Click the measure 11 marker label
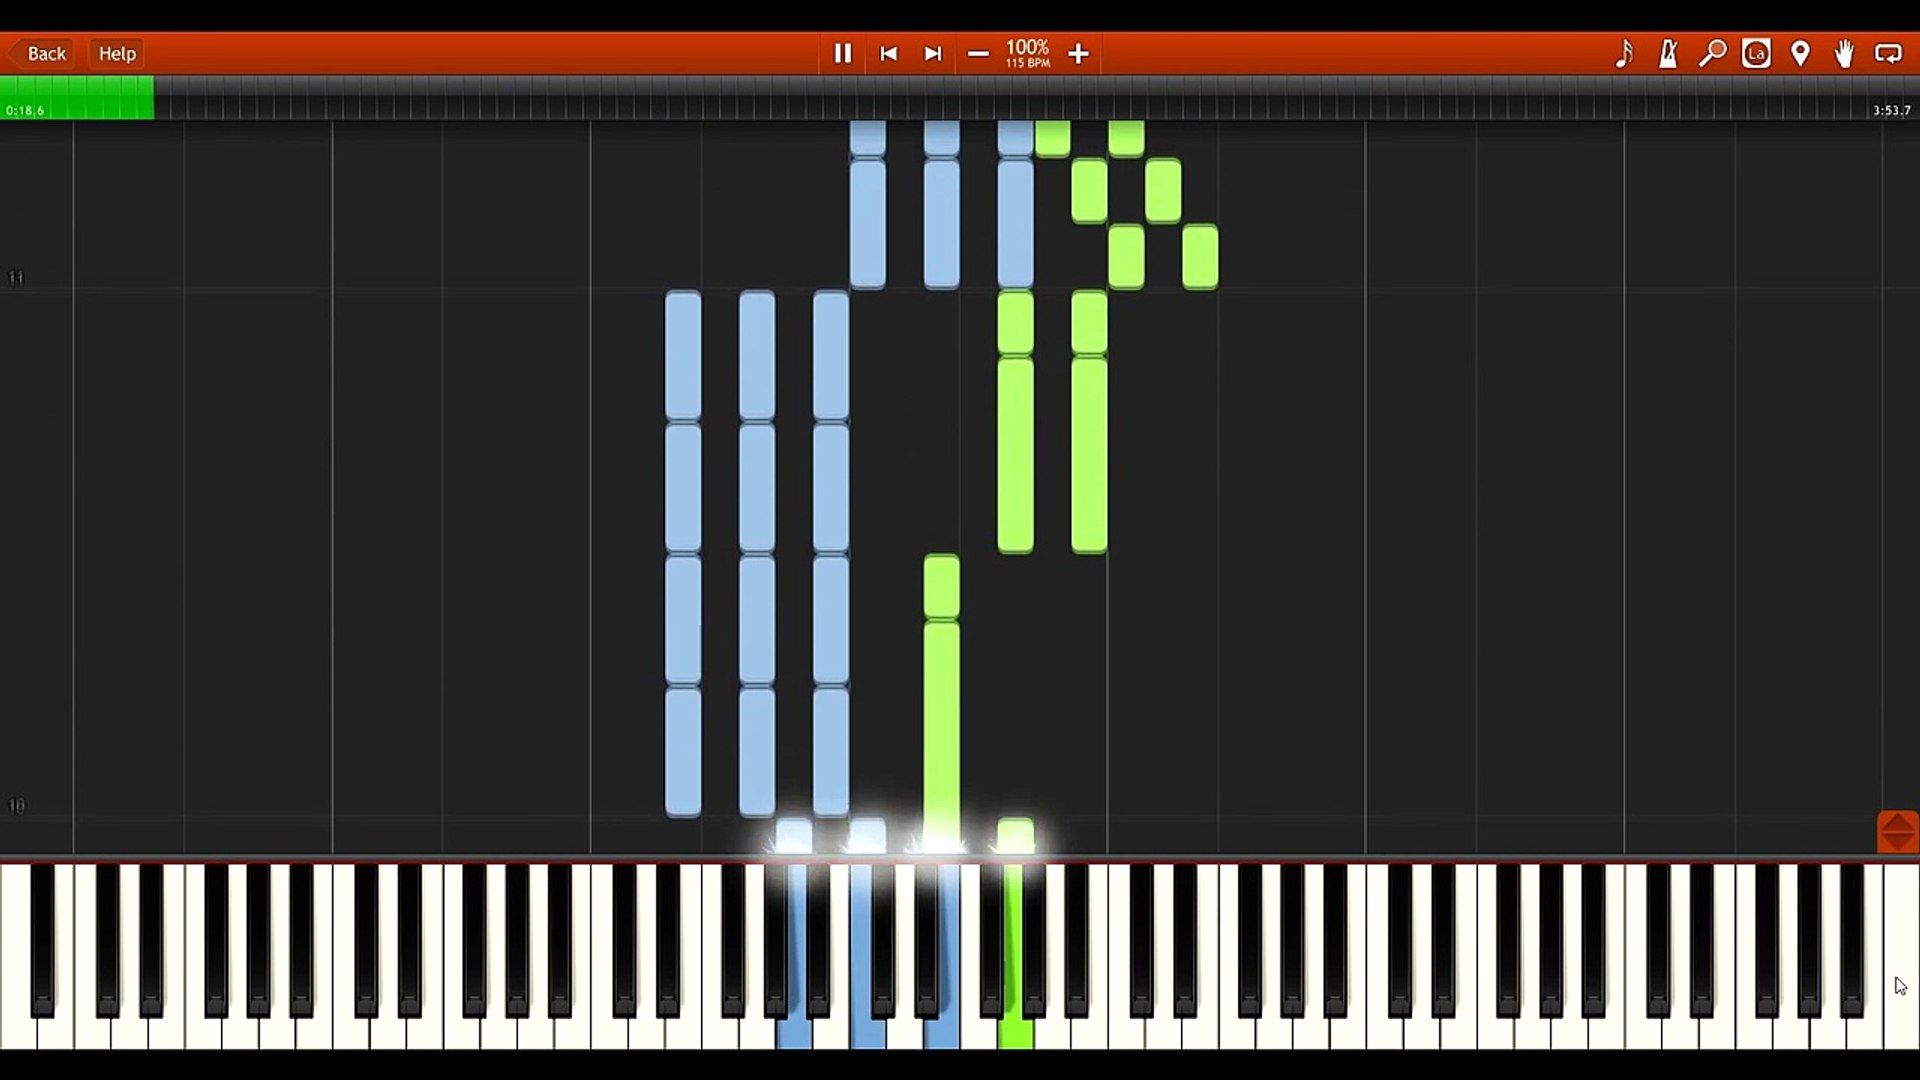Screen dimensions: 1920x1080 [16, 277]
